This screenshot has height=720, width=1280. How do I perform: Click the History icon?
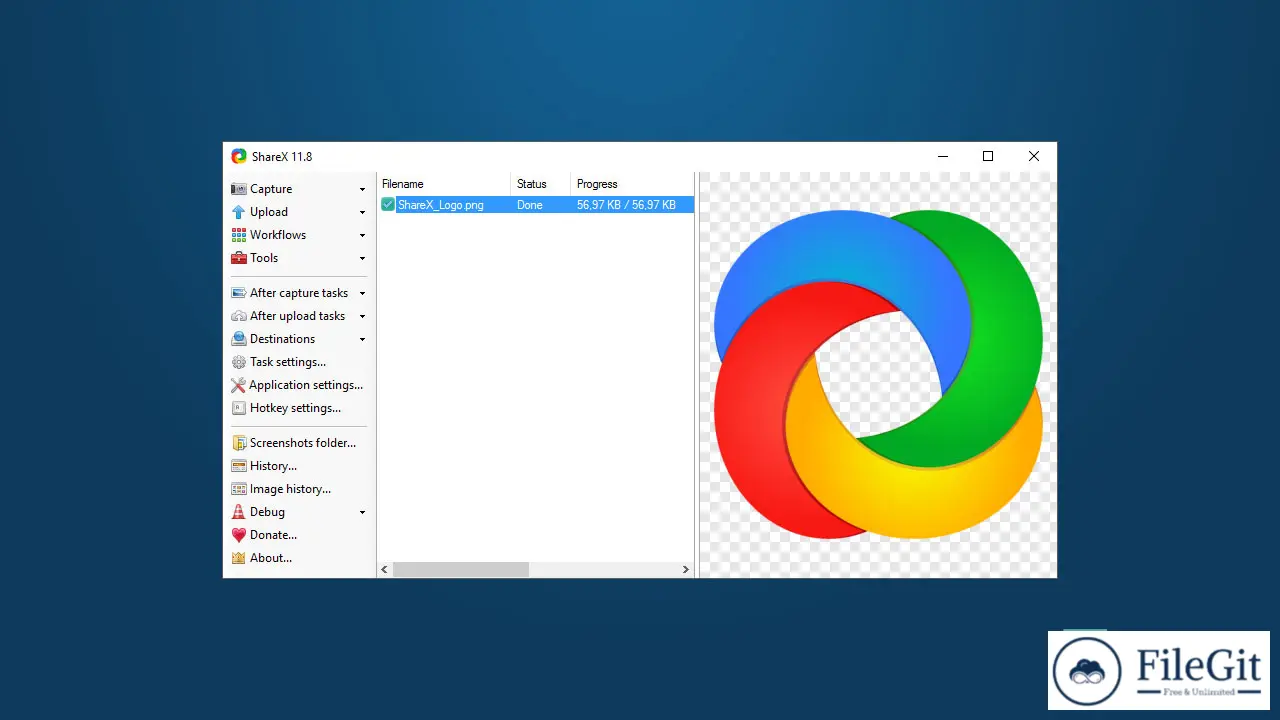pyautogui.click(x=238, y=466)
